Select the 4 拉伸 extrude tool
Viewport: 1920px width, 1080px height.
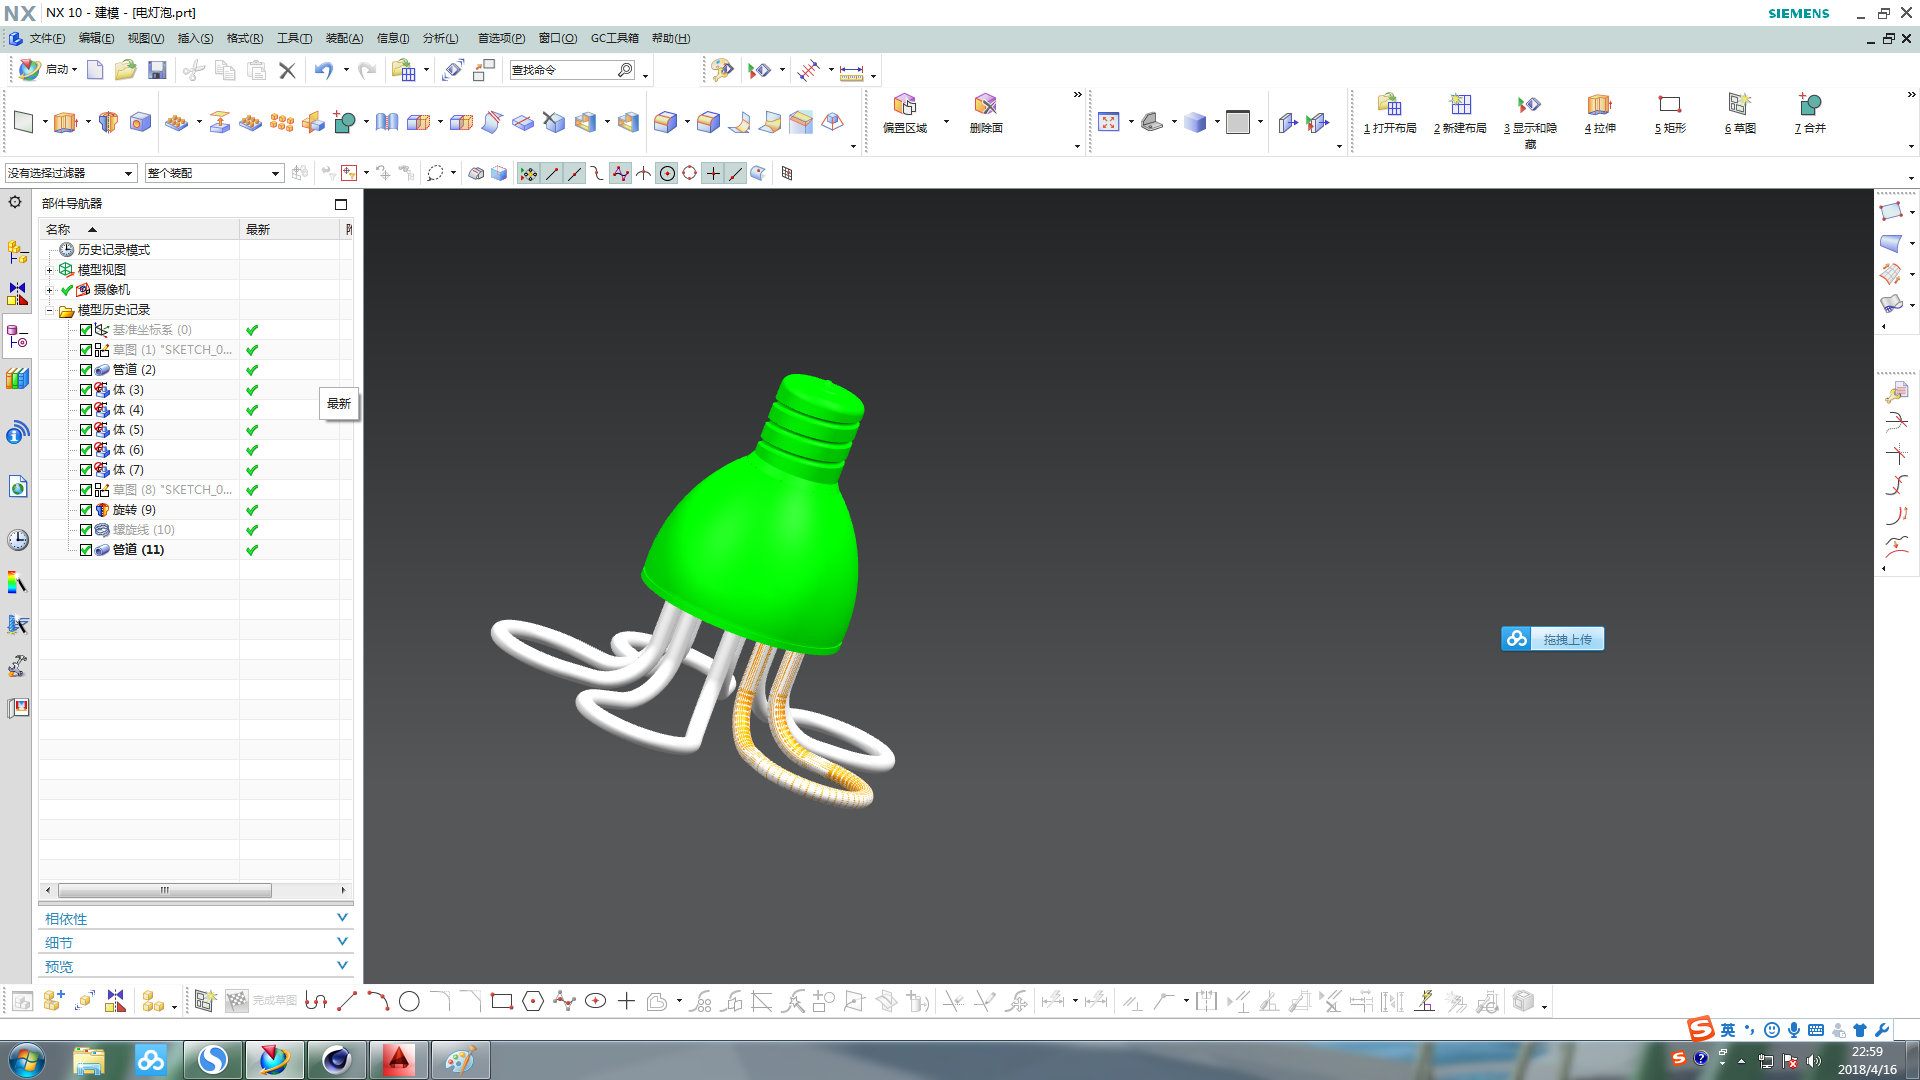click(x=1600, y=113)
